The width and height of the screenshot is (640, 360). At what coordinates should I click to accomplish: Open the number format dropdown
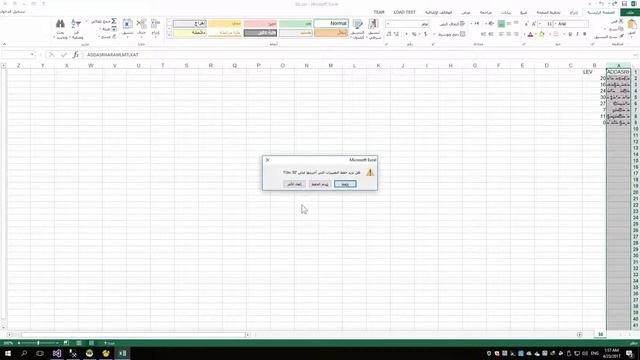click(x=388, y=24)
